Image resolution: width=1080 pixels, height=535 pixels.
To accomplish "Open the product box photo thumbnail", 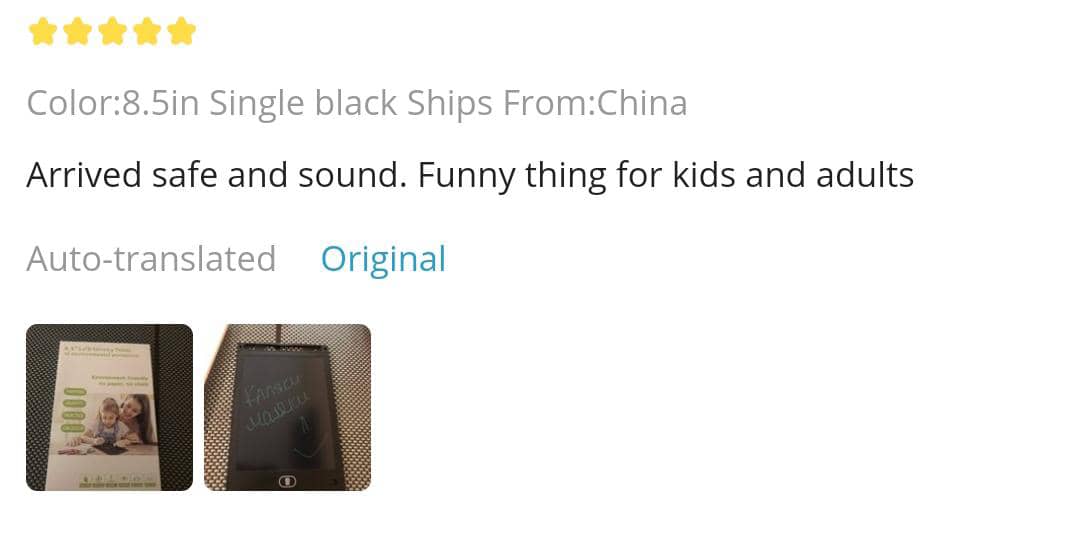I will point(109,407).
